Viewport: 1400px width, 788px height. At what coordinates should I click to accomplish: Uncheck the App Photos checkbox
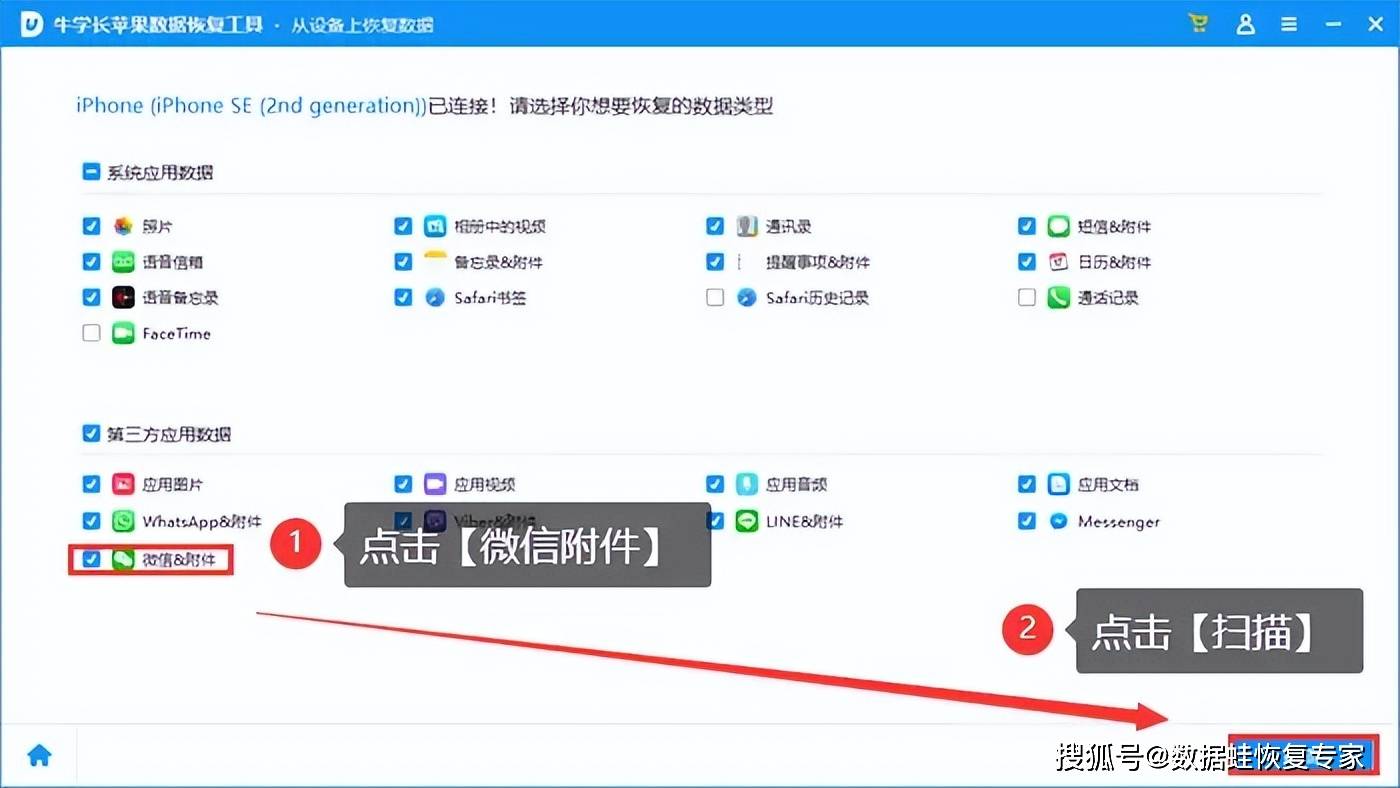(91, 485)
